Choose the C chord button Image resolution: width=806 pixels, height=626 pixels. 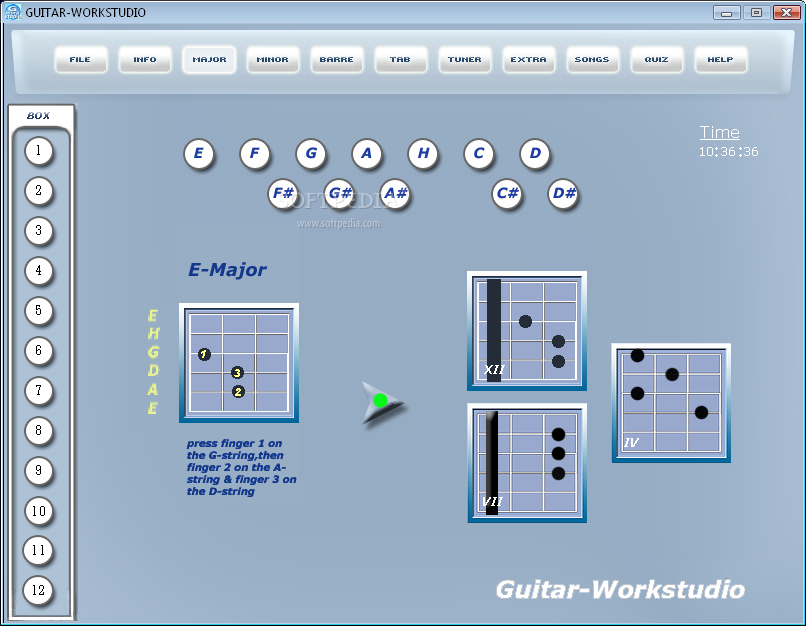click(479, 154)
